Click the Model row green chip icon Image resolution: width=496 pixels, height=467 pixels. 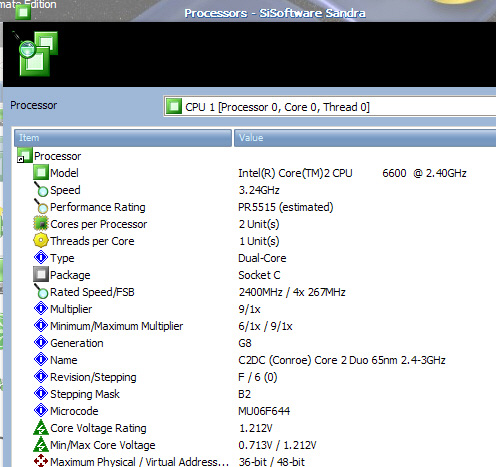tap(41, 173)
